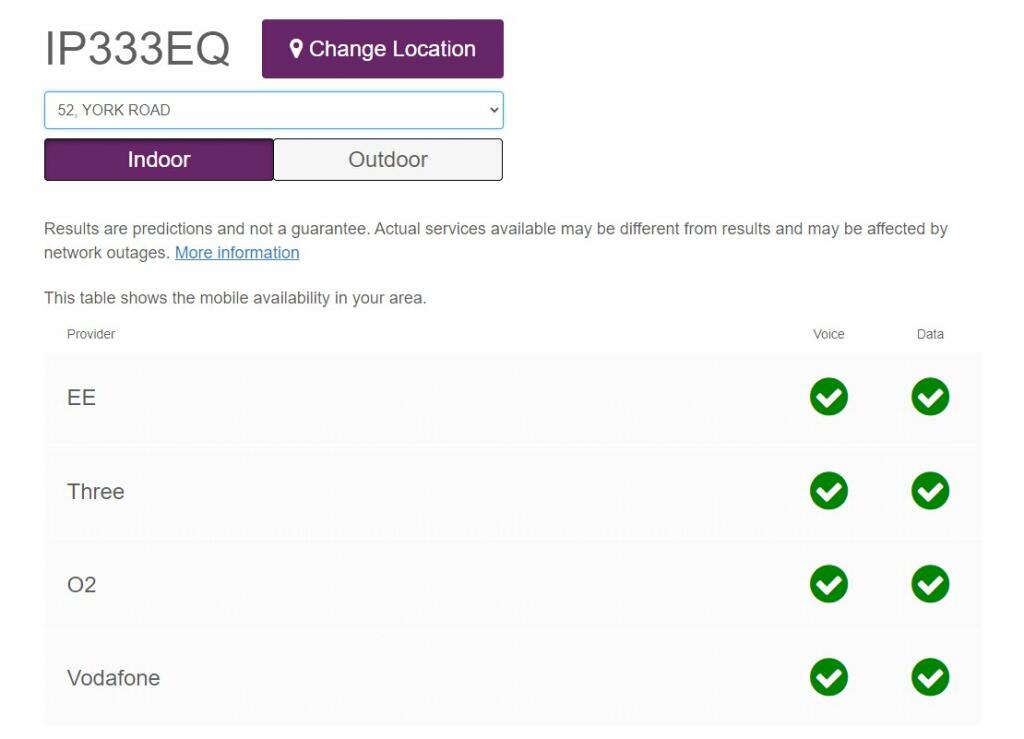The width and height of the screenshot is (1024, 739).
Task: Click Vodafone data availability checkmark
Action: coord(930,678)
